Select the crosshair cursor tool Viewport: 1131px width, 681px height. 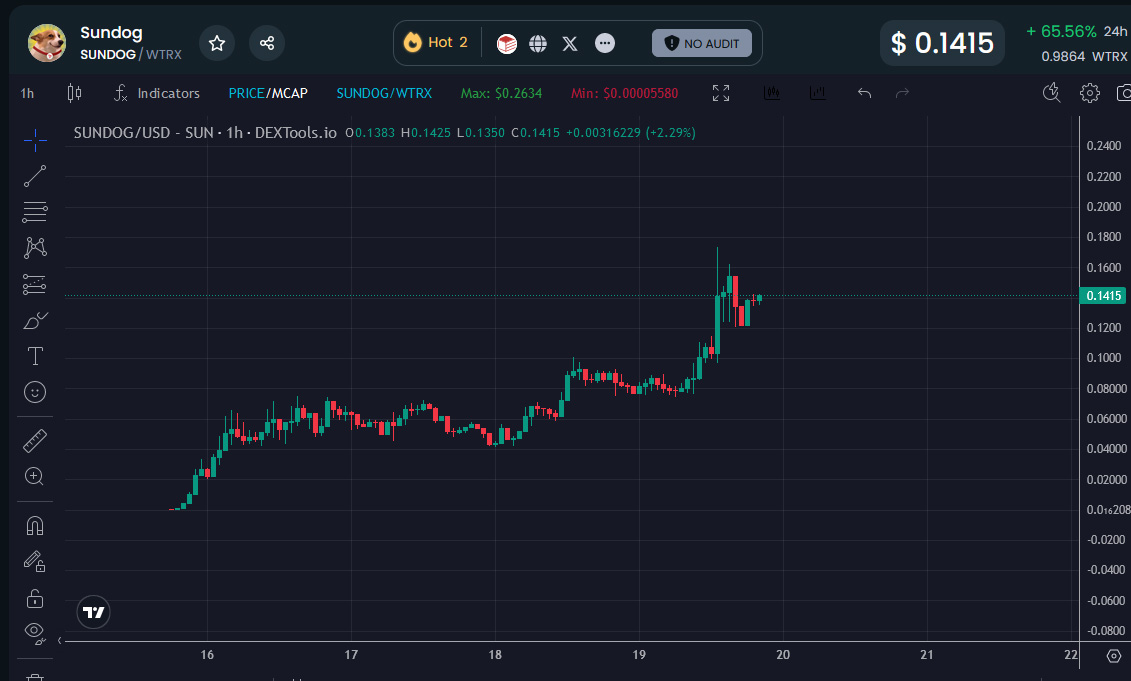tap(35, 141)
